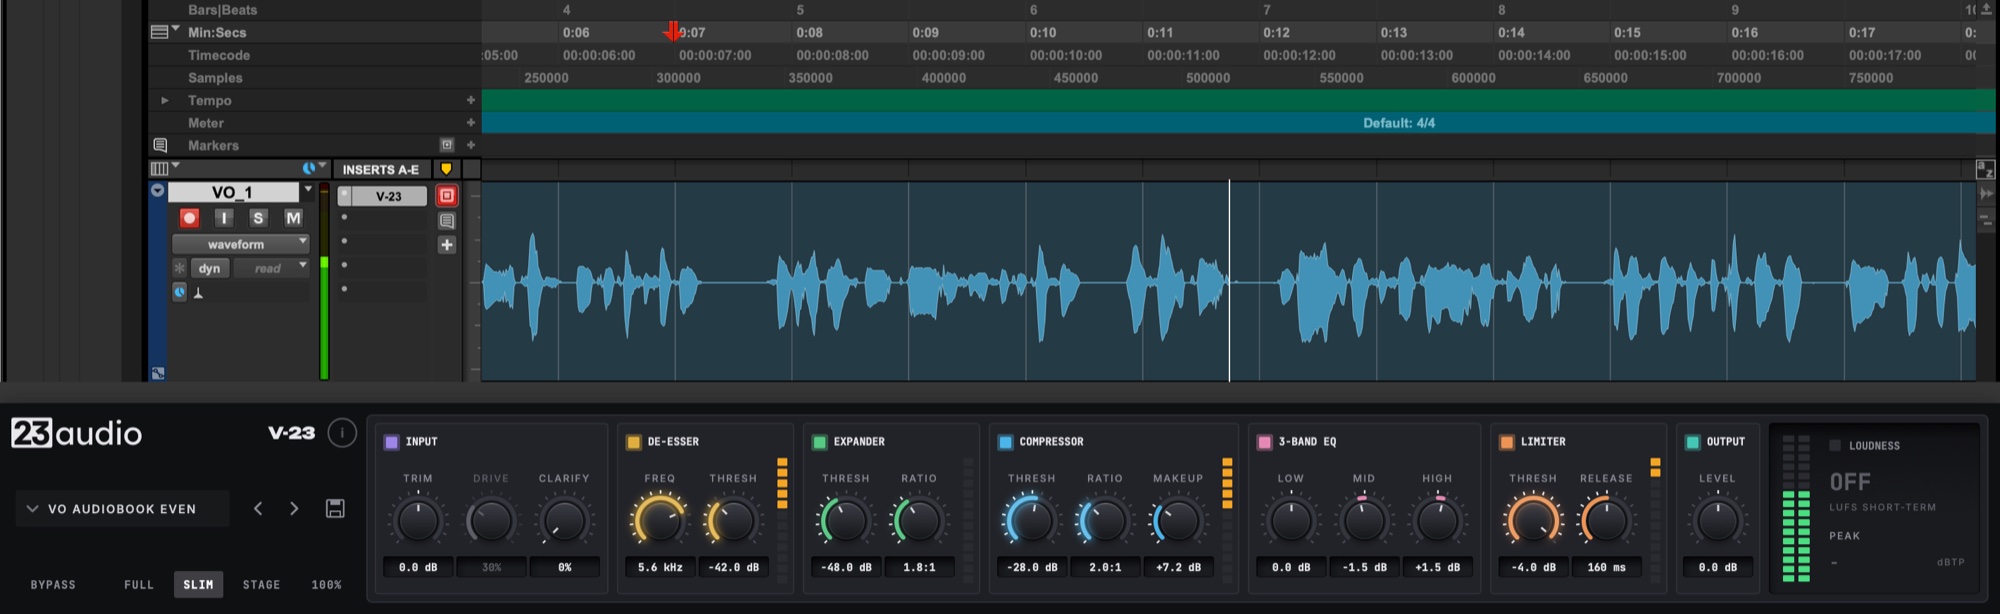Open the VO AUDIOBOOK EVEN preset dropdown
The height and width of the screenshot is (614, 2000).
[x=122, y=508]
